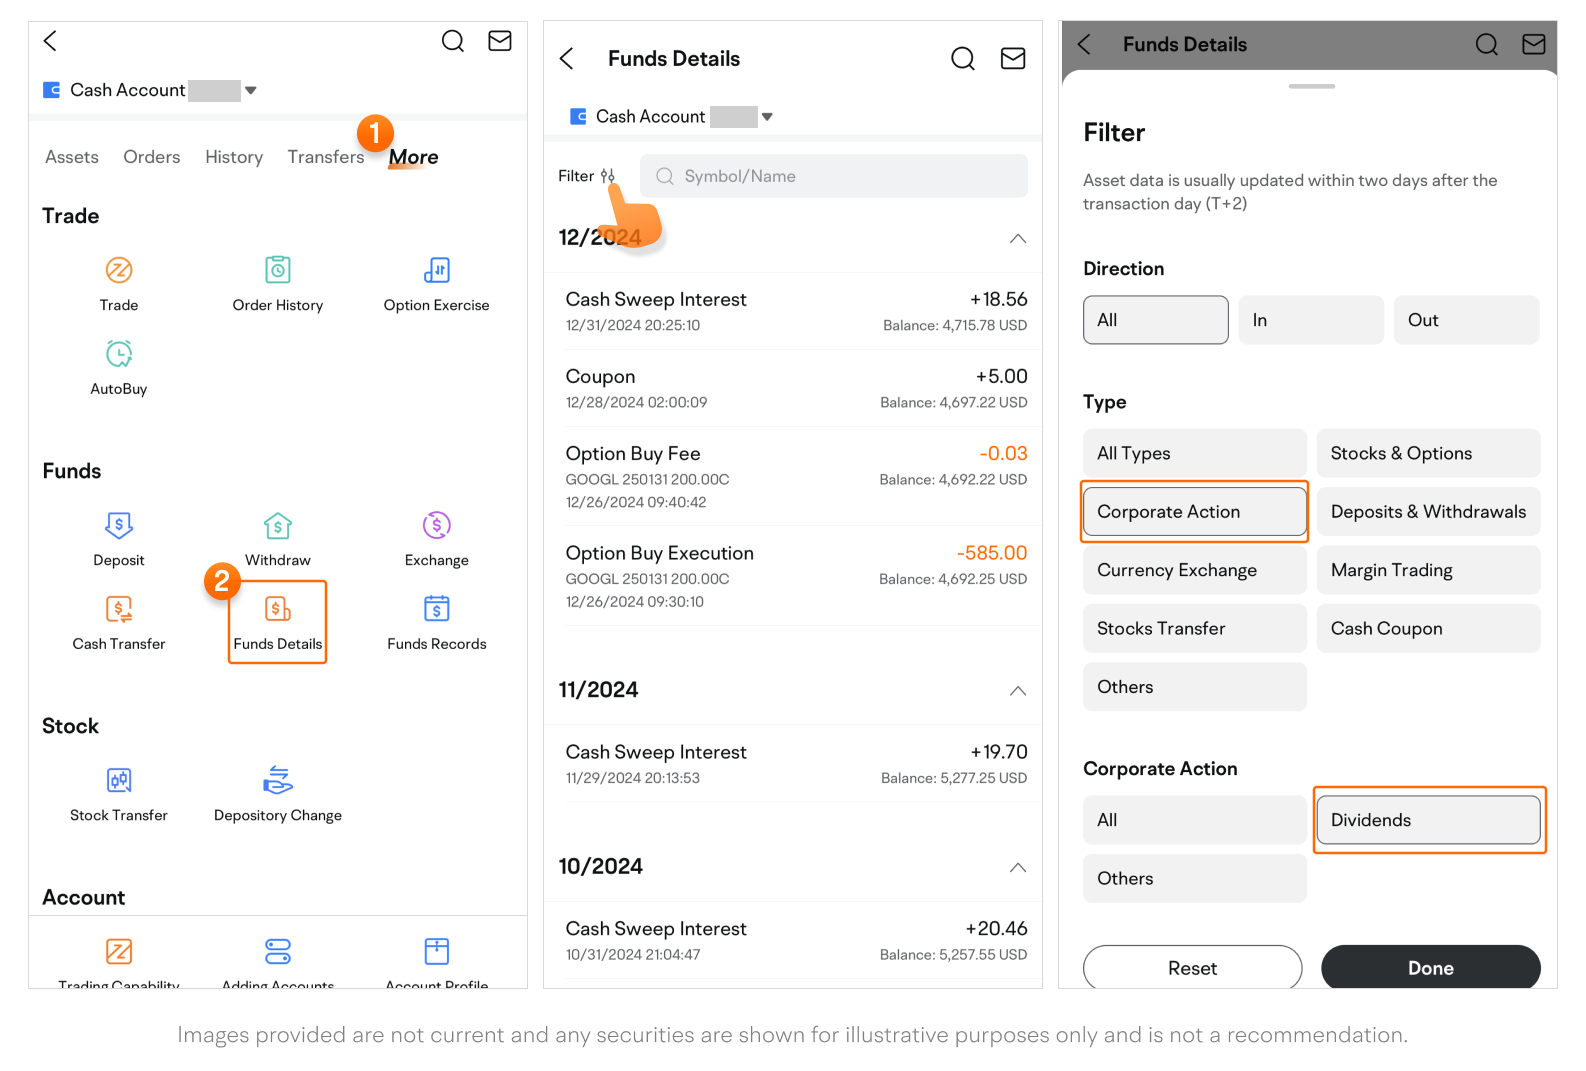Collapse the 11/2024 transactions section
The image size is (1586, 1071).
tap(1017, 691)
